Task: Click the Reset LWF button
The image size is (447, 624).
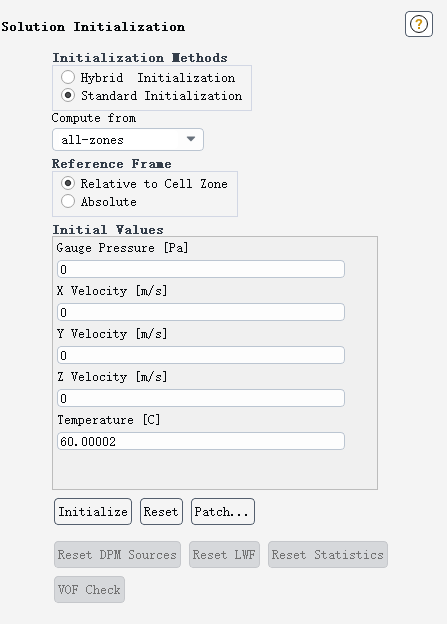Action: [x=224, y=554]
